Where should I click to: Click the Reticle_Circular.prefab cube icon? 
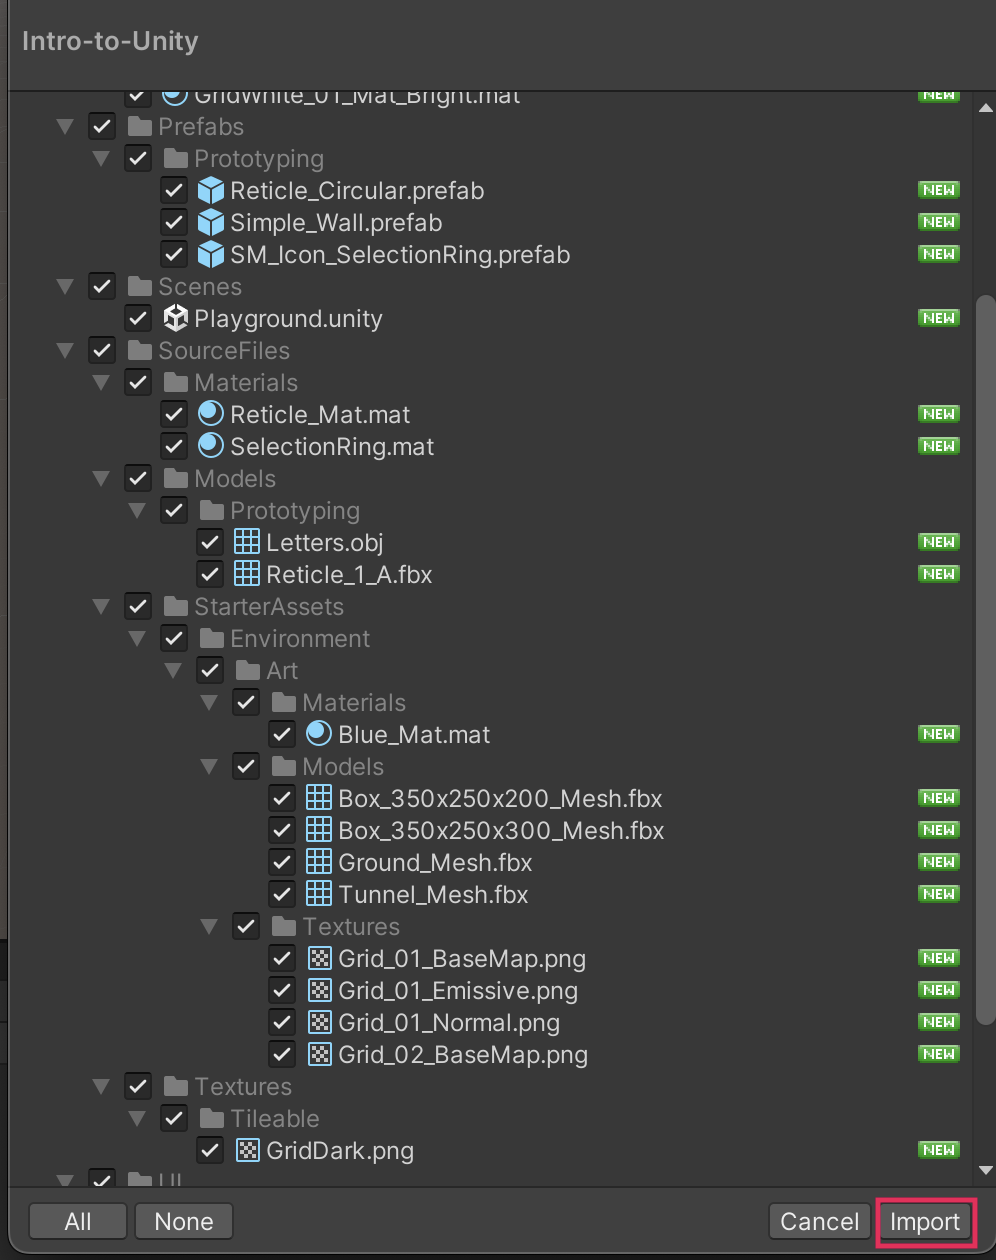coord(210,190)
